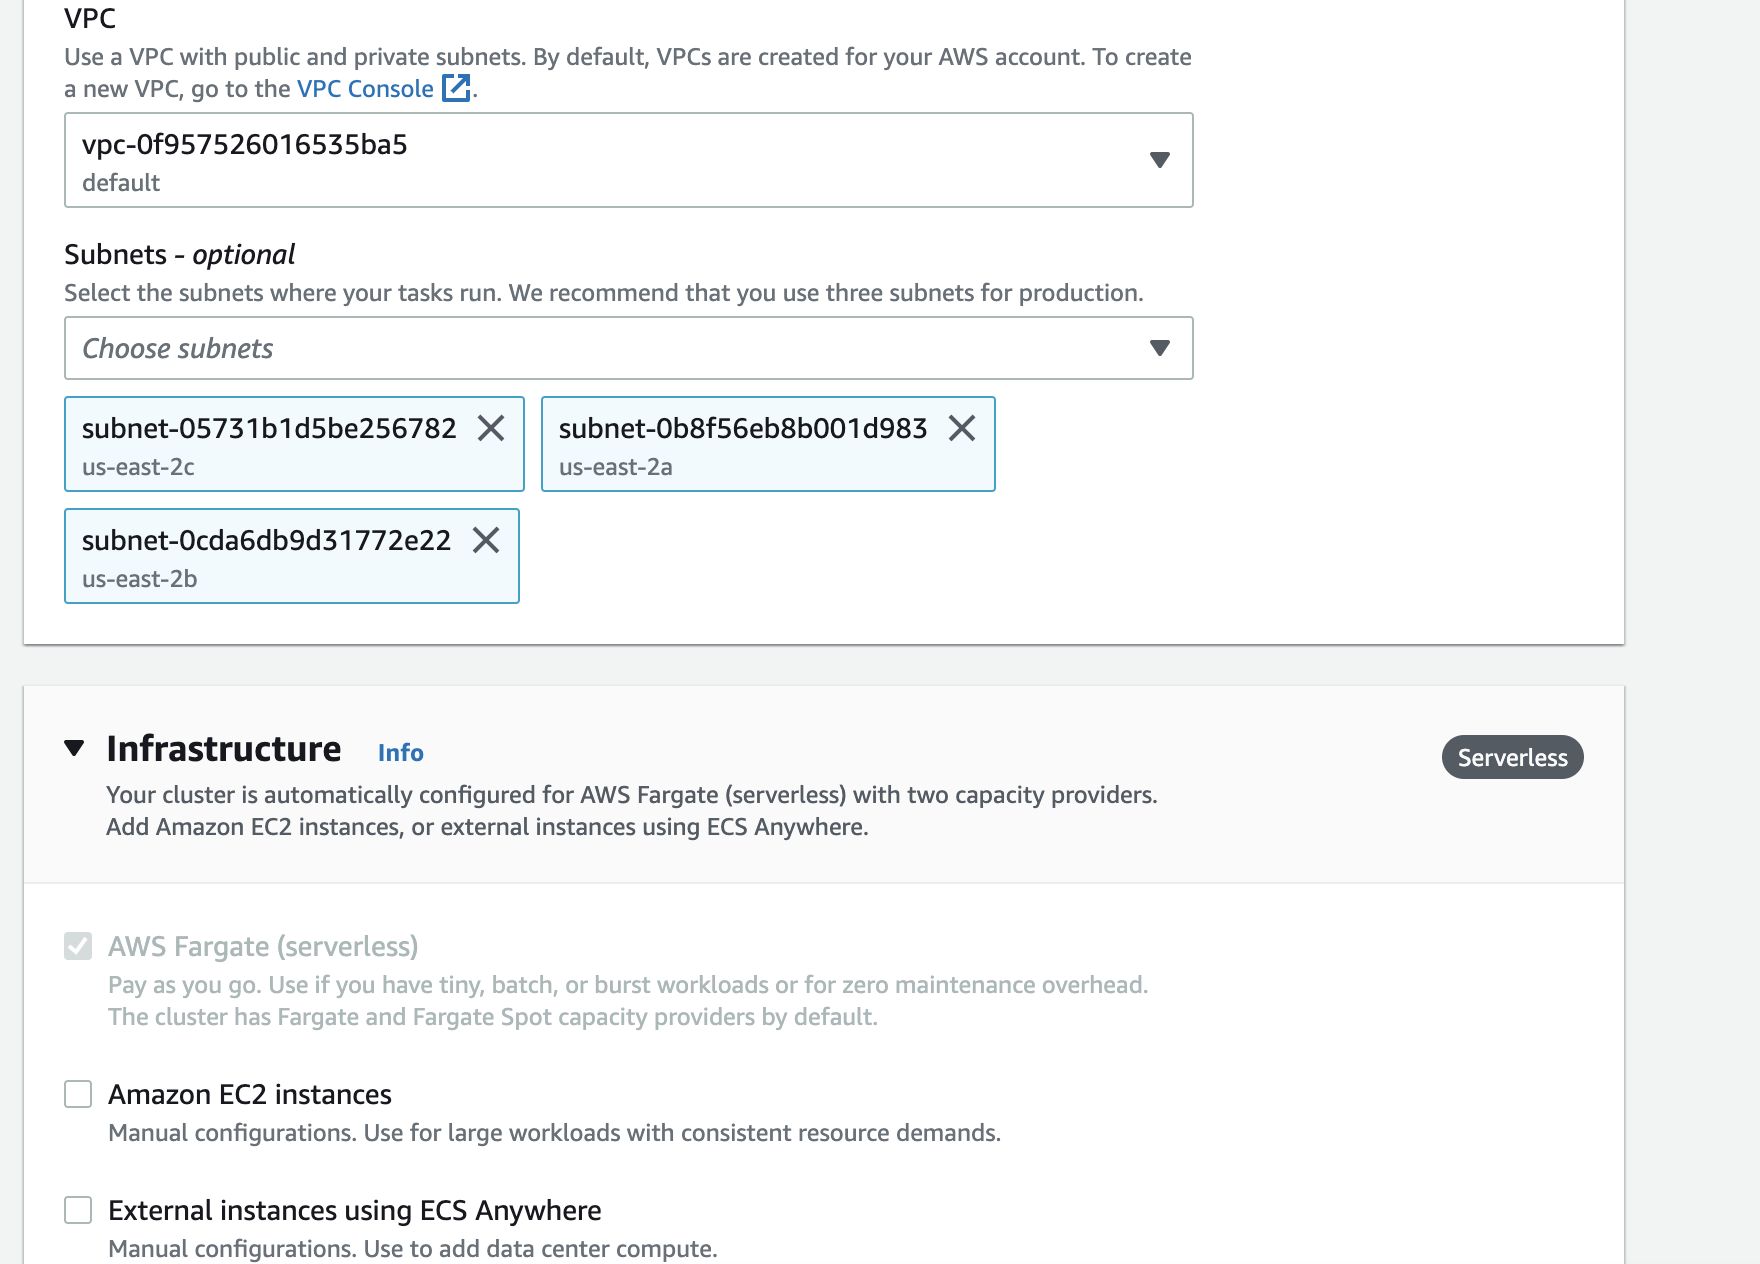Click the Choose subnets input field
Viewport: 1760px width, 1264px height.
click(x=400, y=348)
